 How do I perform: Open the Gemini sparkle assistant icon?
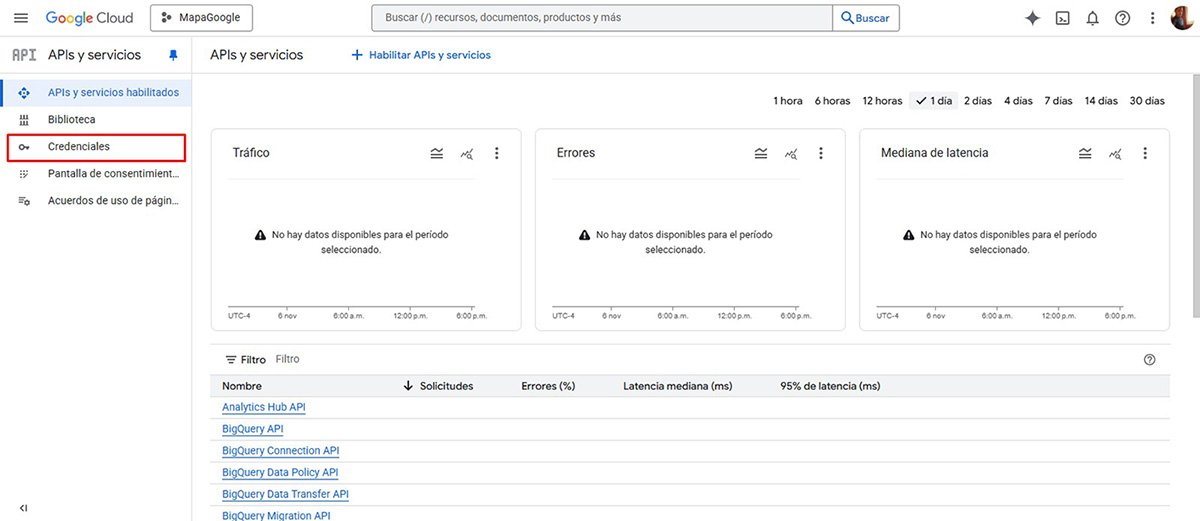click(x=1033, y=18)
